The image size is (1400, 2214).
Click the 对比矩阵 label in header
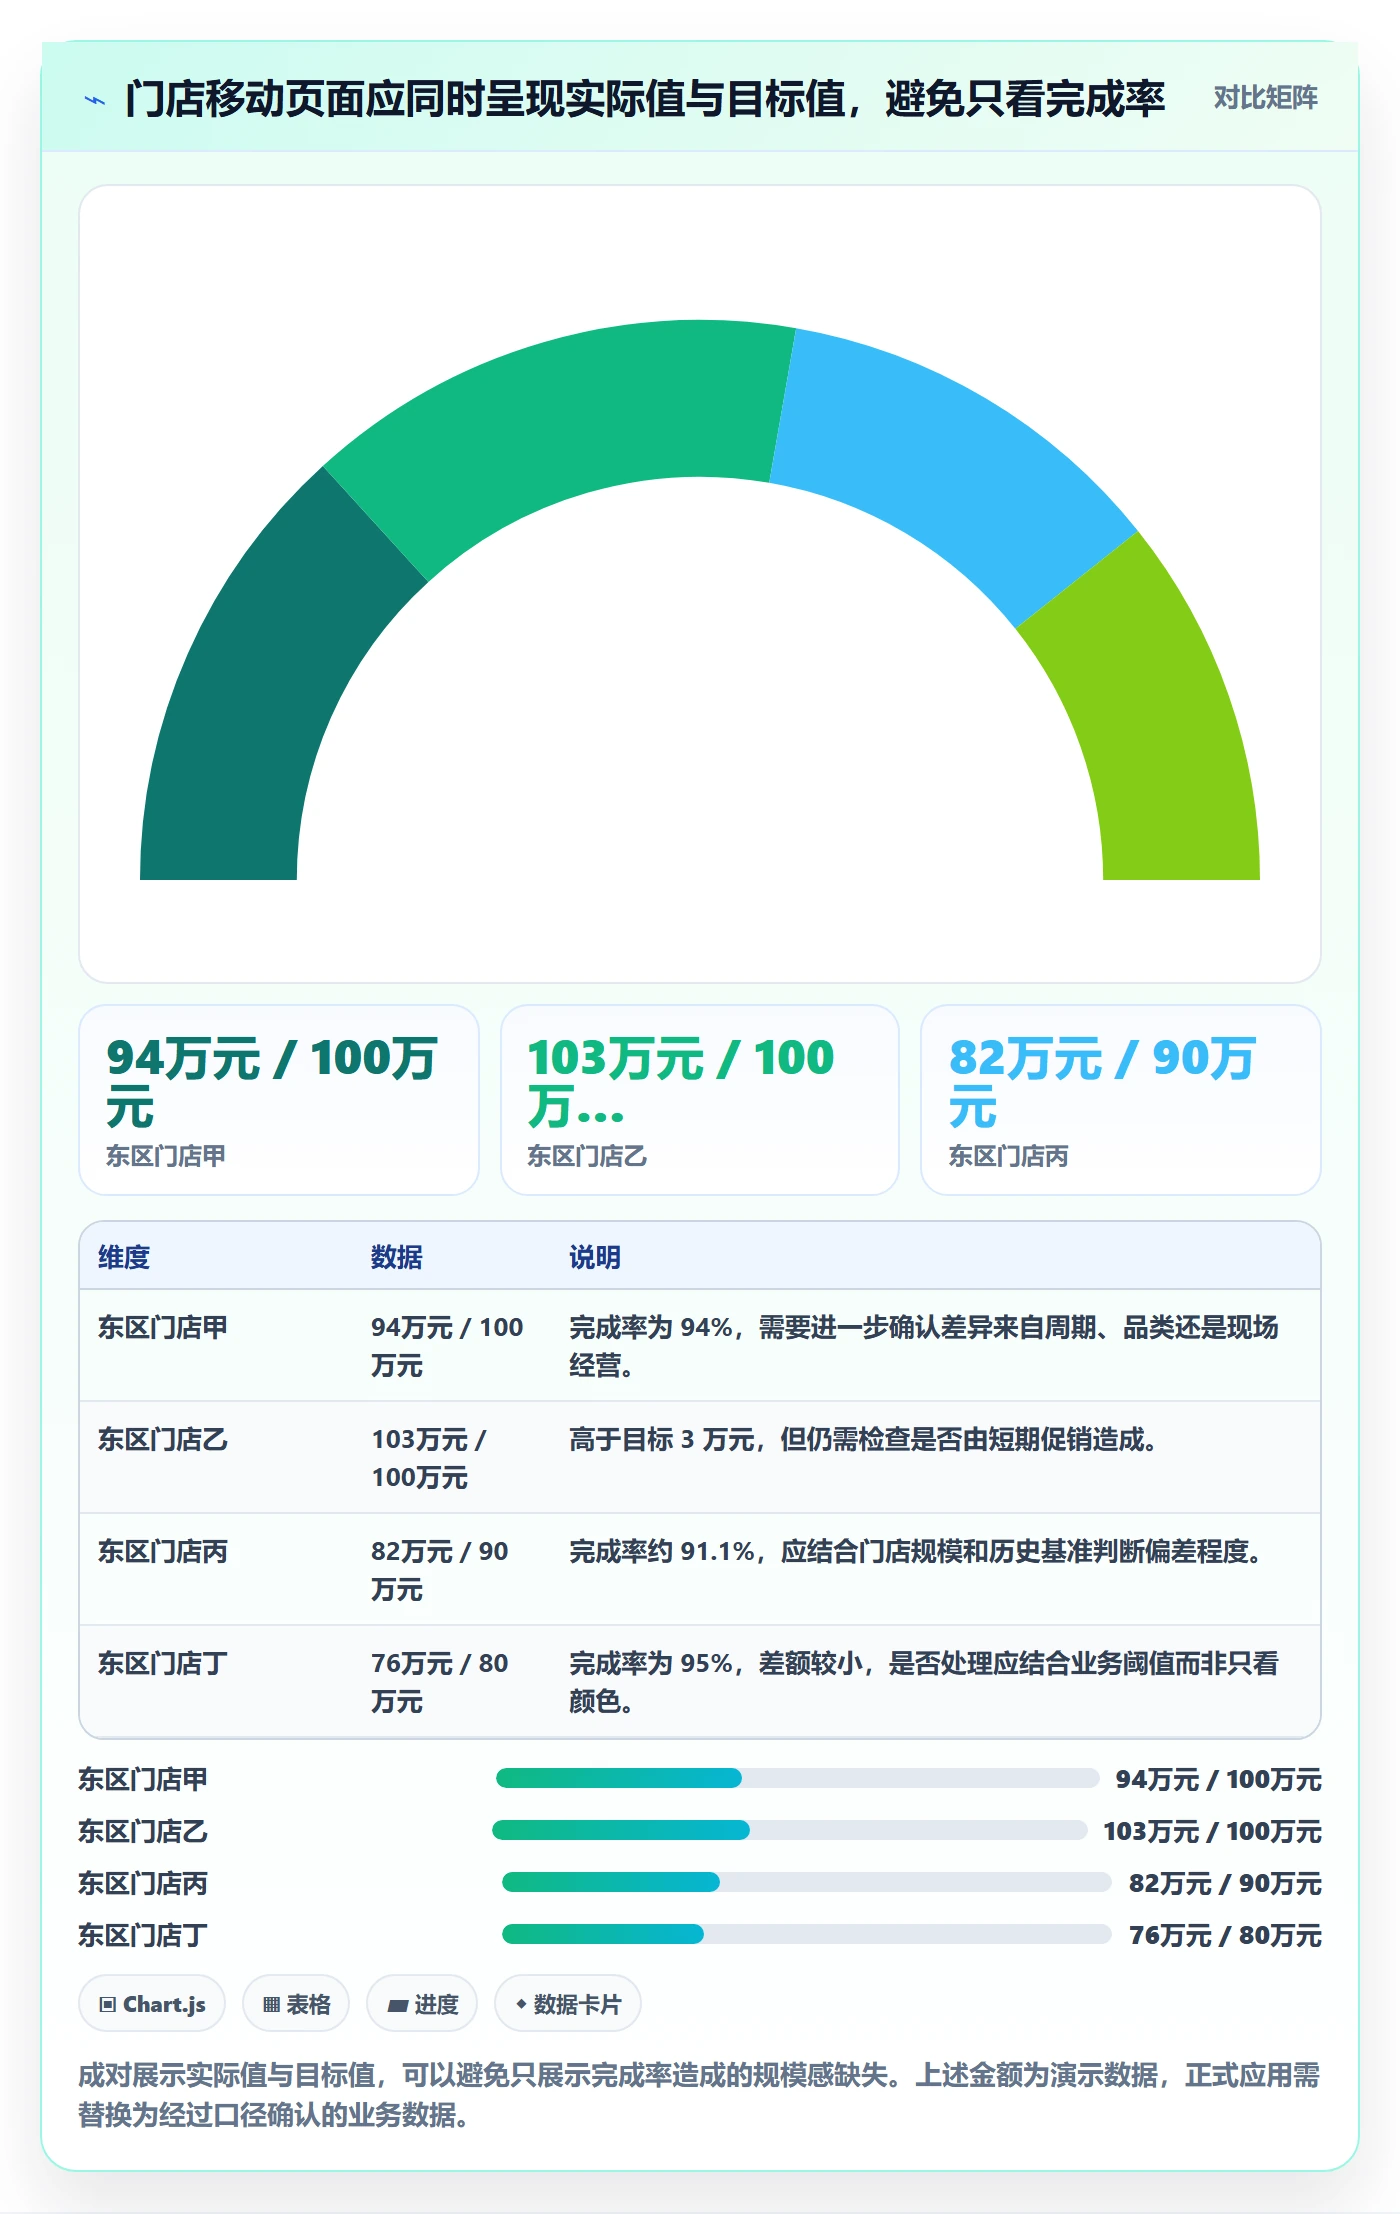1265,97
